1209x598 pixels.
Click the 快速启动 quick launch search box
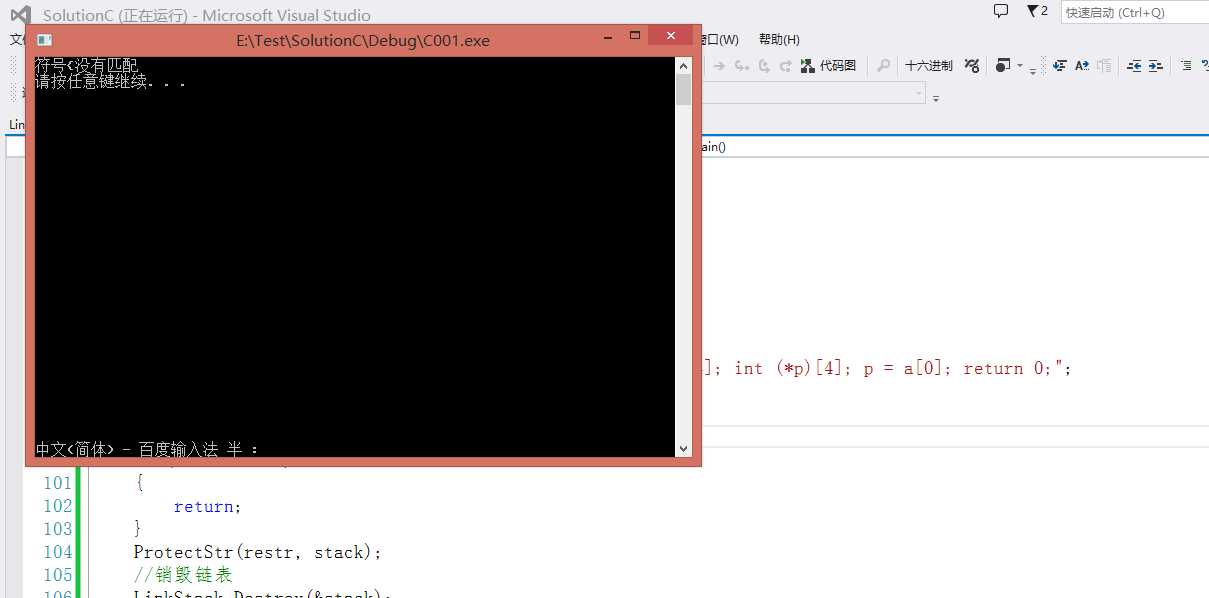click(1134, 12)
